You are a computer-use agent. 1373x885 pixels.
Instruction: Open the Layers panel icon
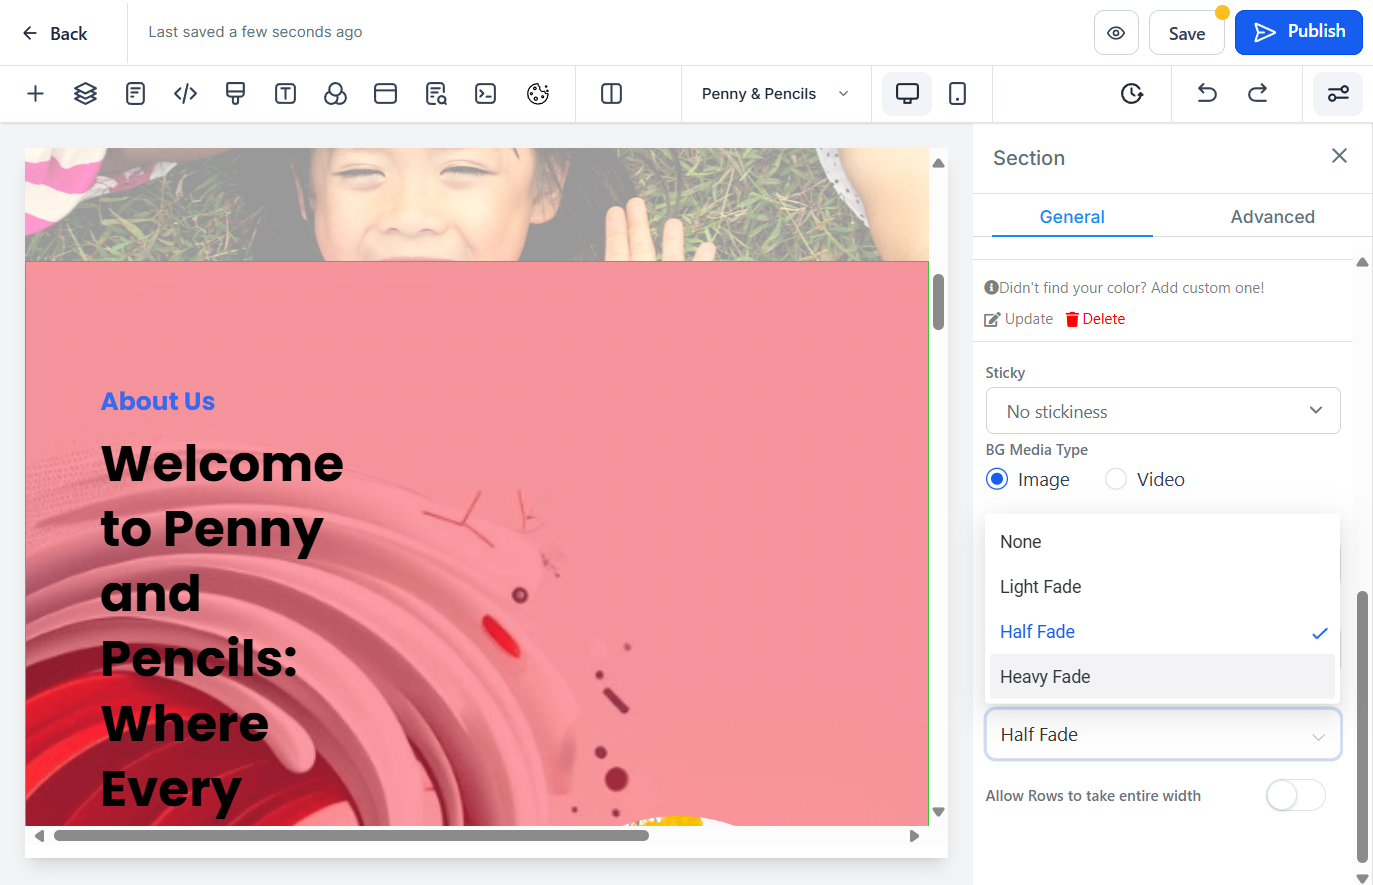pyautogui.click(x=85, y=94)
